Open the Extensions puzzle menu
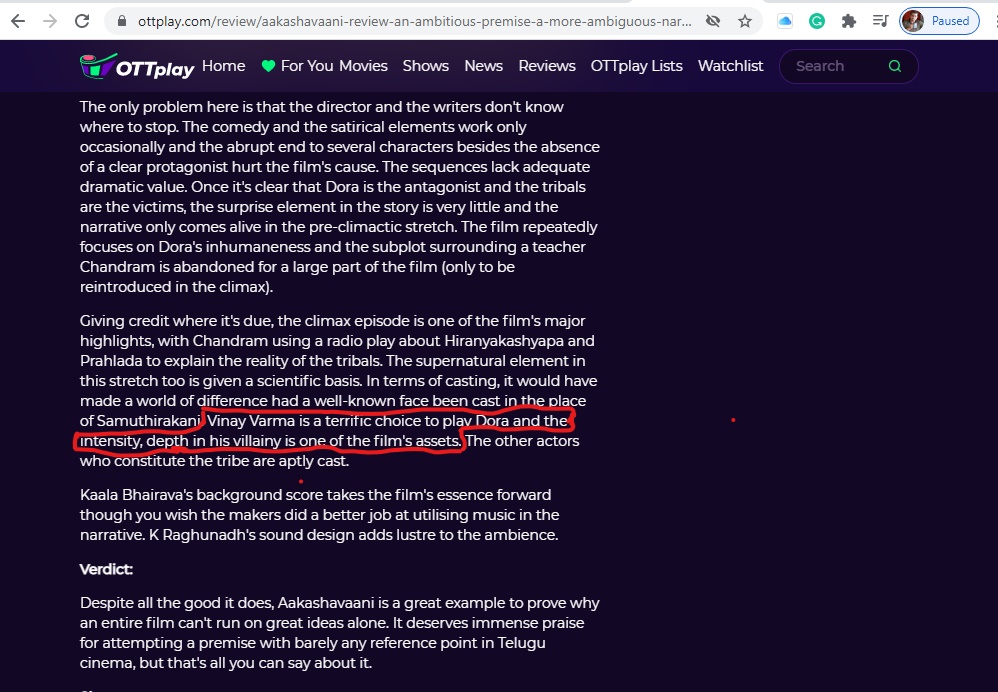 (x=848, y=21)
